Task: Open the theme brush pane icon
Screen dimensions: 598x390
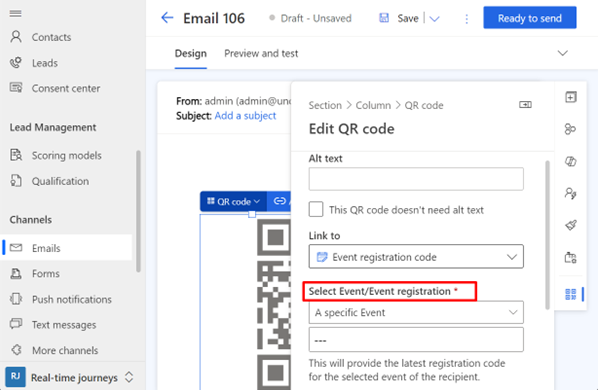Action: [x=570, y=225]
